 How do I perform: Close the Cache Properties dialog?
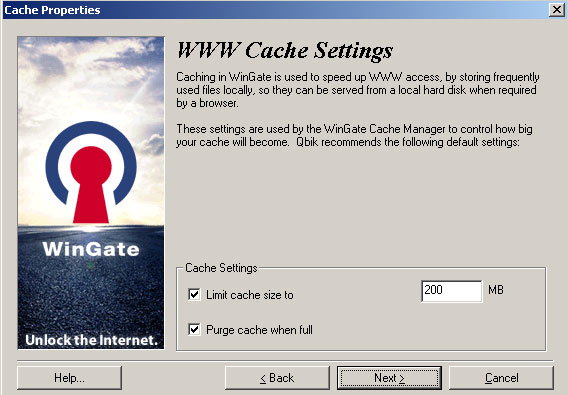(x=557, y=10)
